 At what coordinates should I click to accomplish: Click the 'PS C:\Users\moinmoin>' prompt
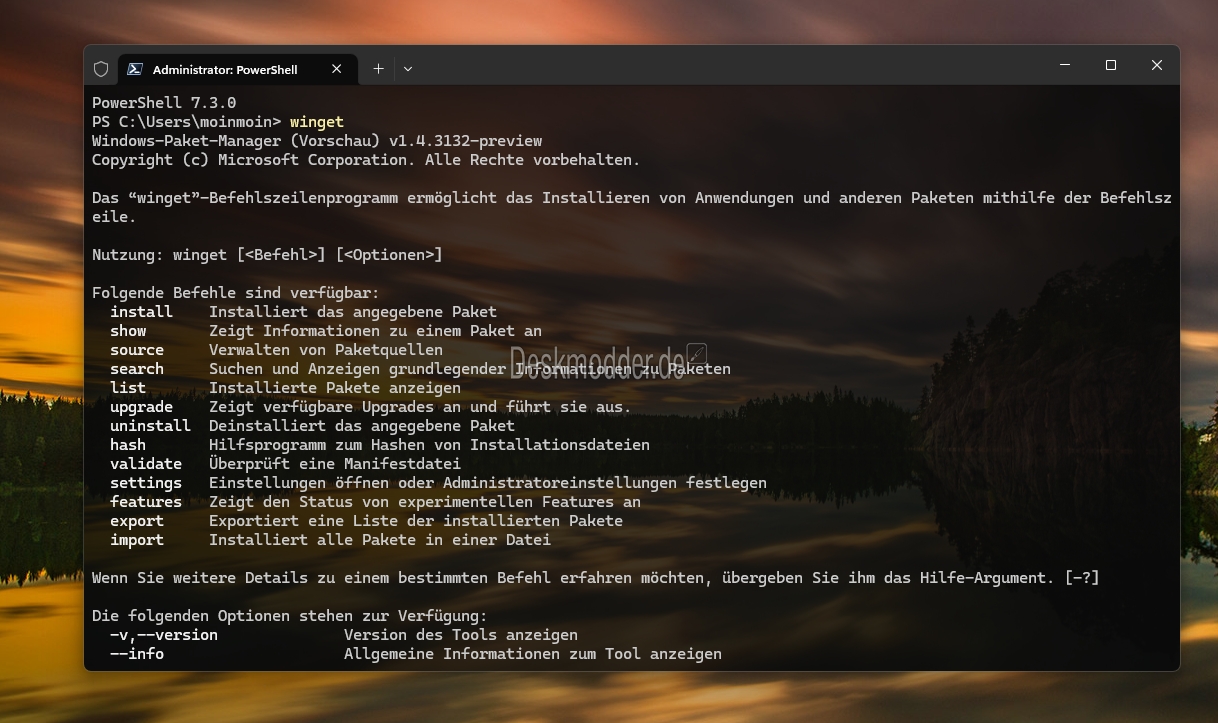coord(187,122)
